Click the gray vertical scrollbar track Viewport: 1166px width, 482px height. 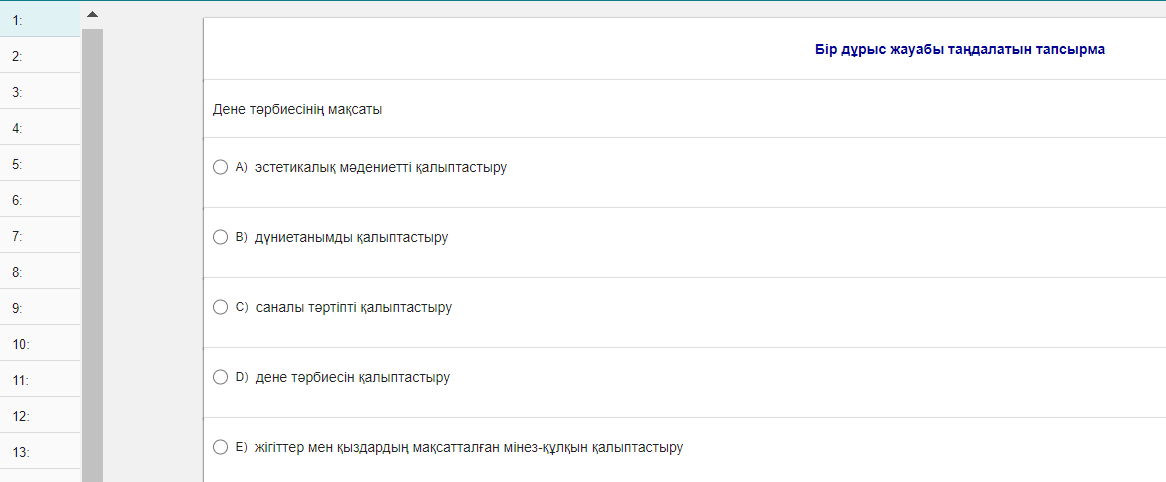pos(93,250)
